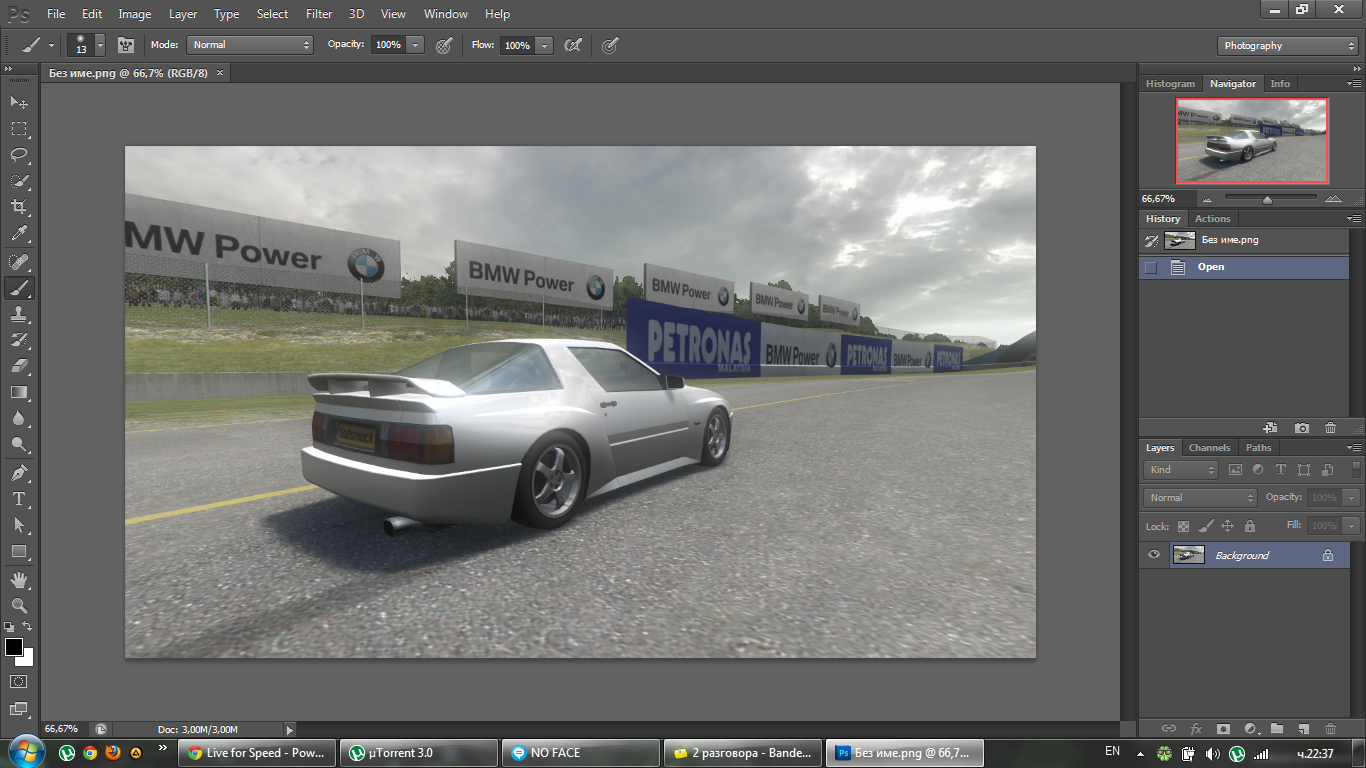Select the Rectangular Marquee tool
The width and height of the screenshot is (1366, 768).
[x=19, y=128]
